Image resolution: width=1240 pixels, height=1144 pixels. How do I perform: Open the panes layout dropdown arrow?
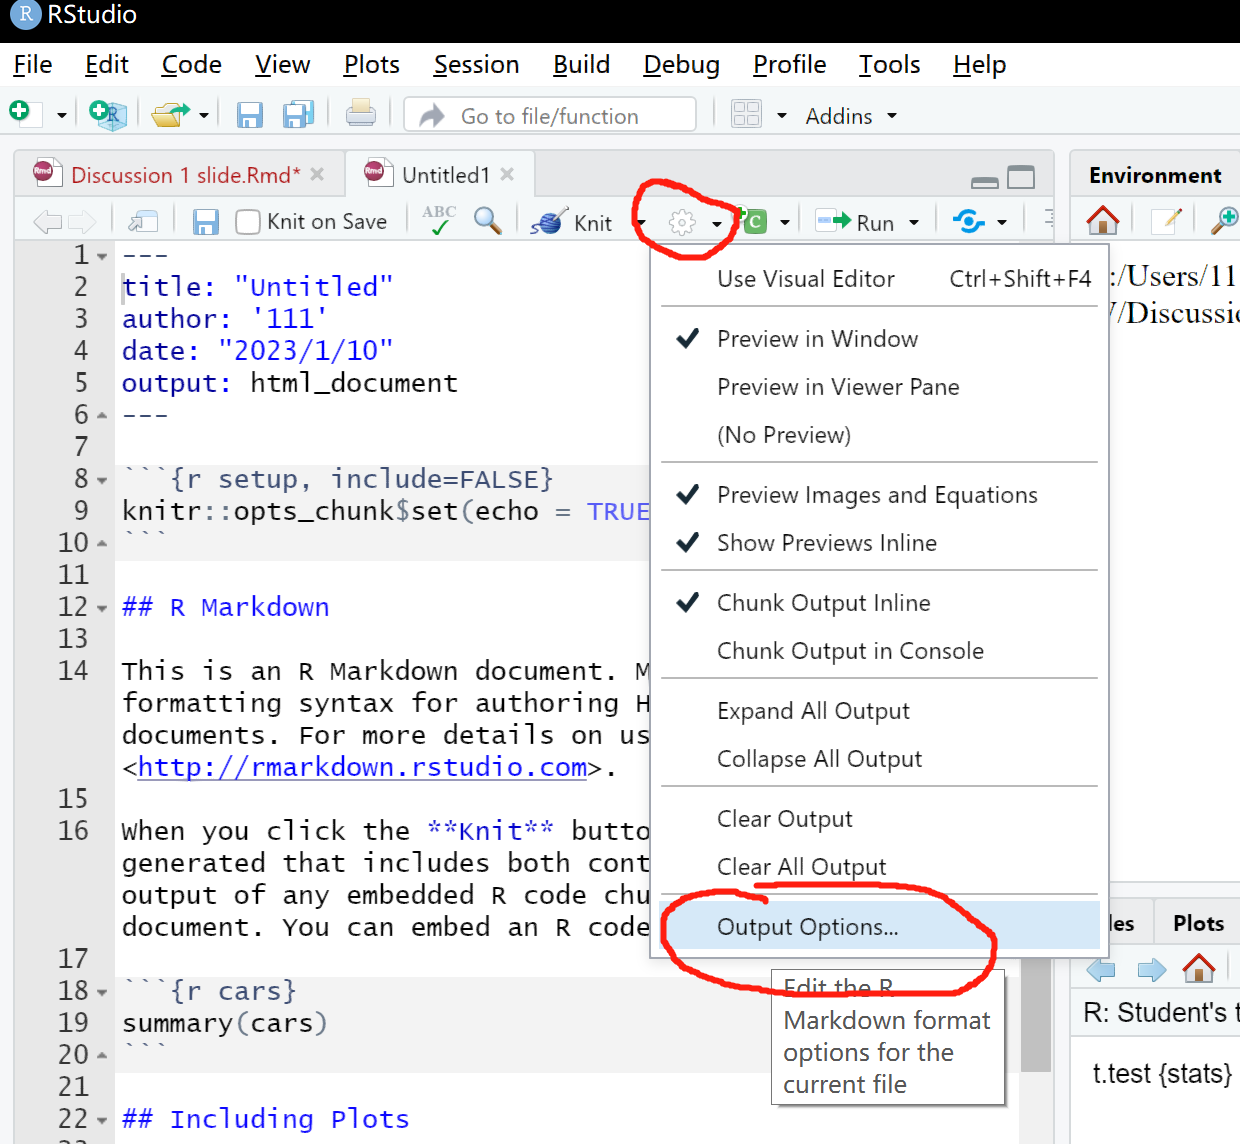(782, 116)
